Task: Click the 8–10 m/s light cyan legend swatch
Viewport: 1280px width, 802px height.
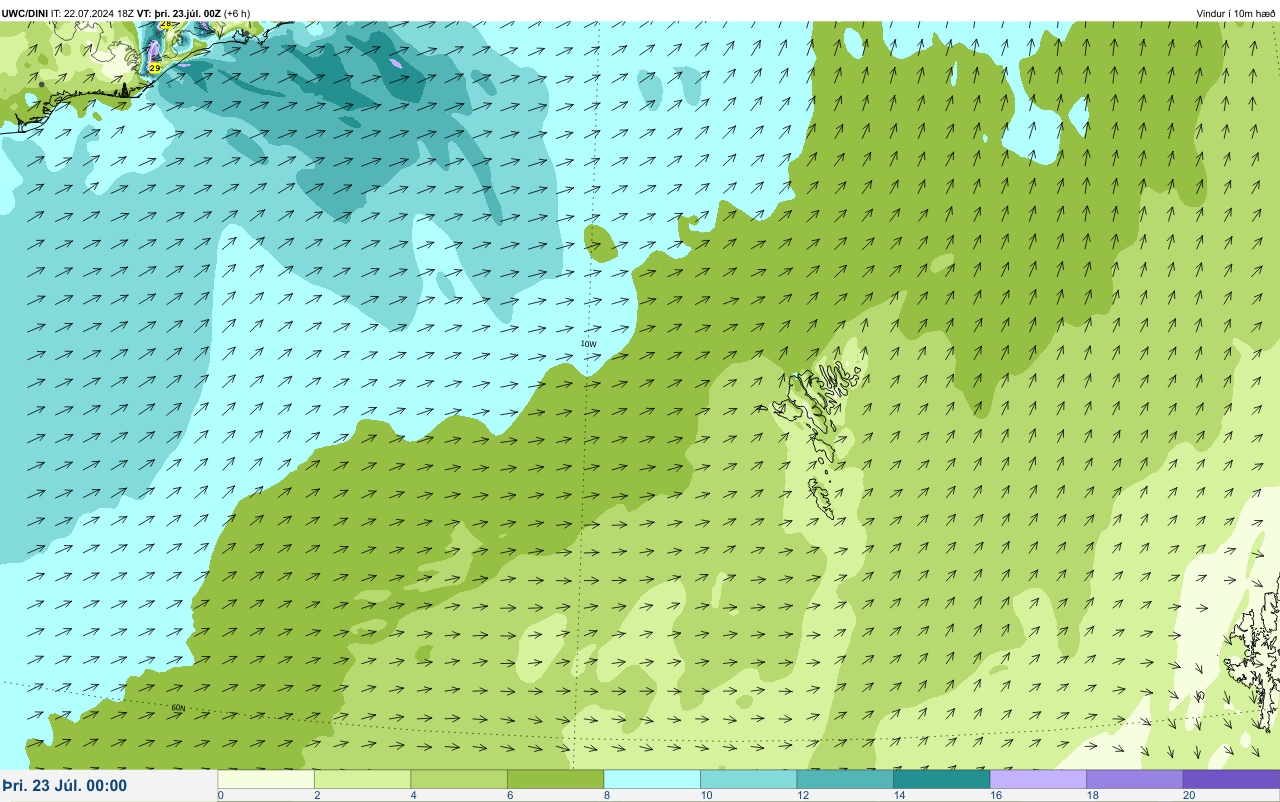Action: pos(652,779)
